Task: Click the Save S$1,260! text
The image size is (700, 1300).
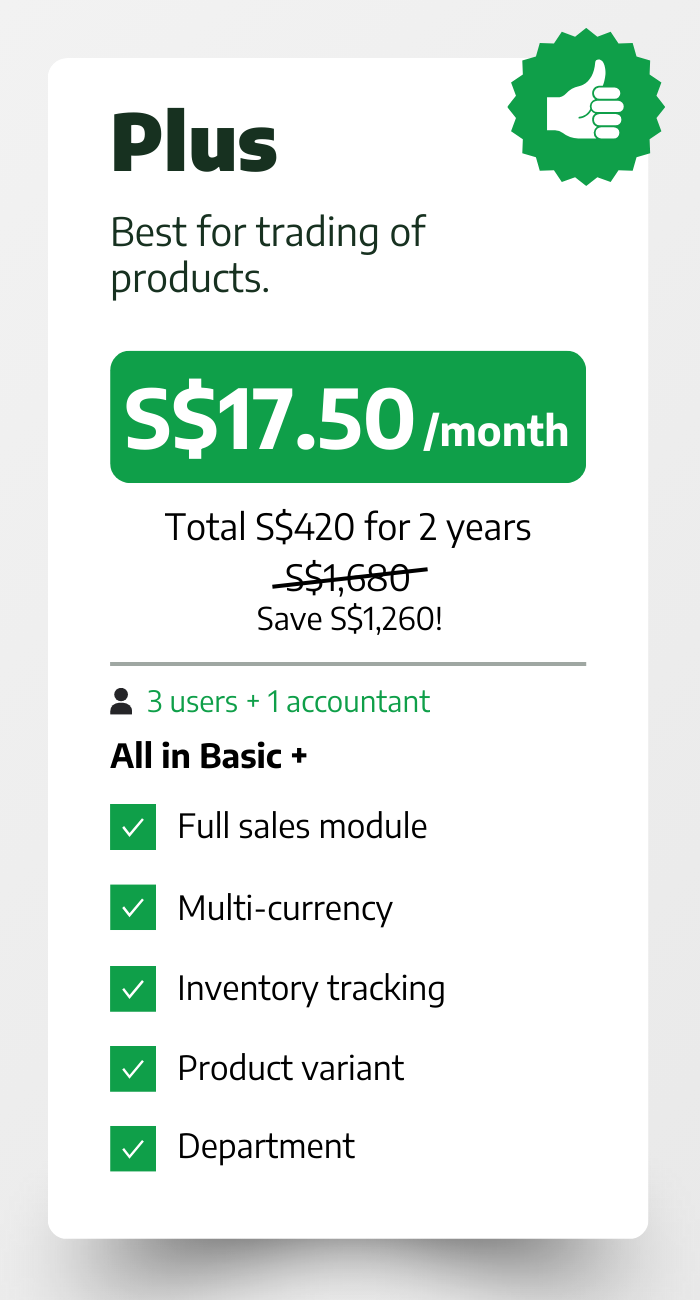Action: click(349, 619)
